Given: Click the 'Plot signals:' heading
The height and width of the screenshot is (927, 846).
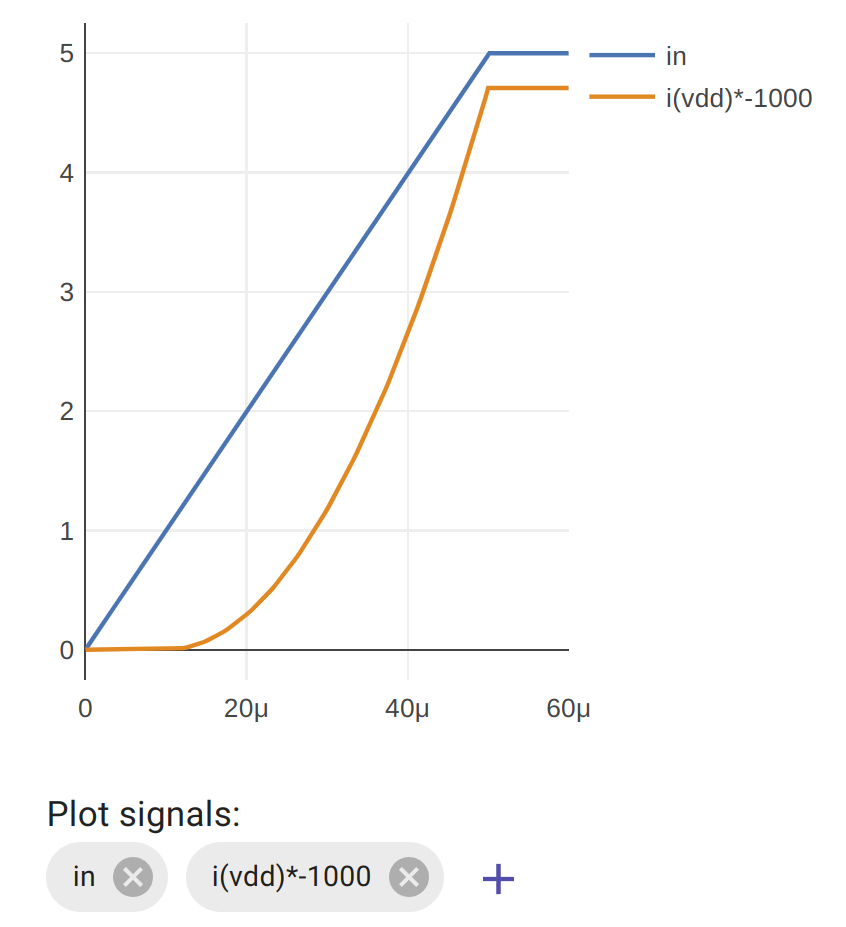Looking at the screenshot, I should tap(144, 815).
